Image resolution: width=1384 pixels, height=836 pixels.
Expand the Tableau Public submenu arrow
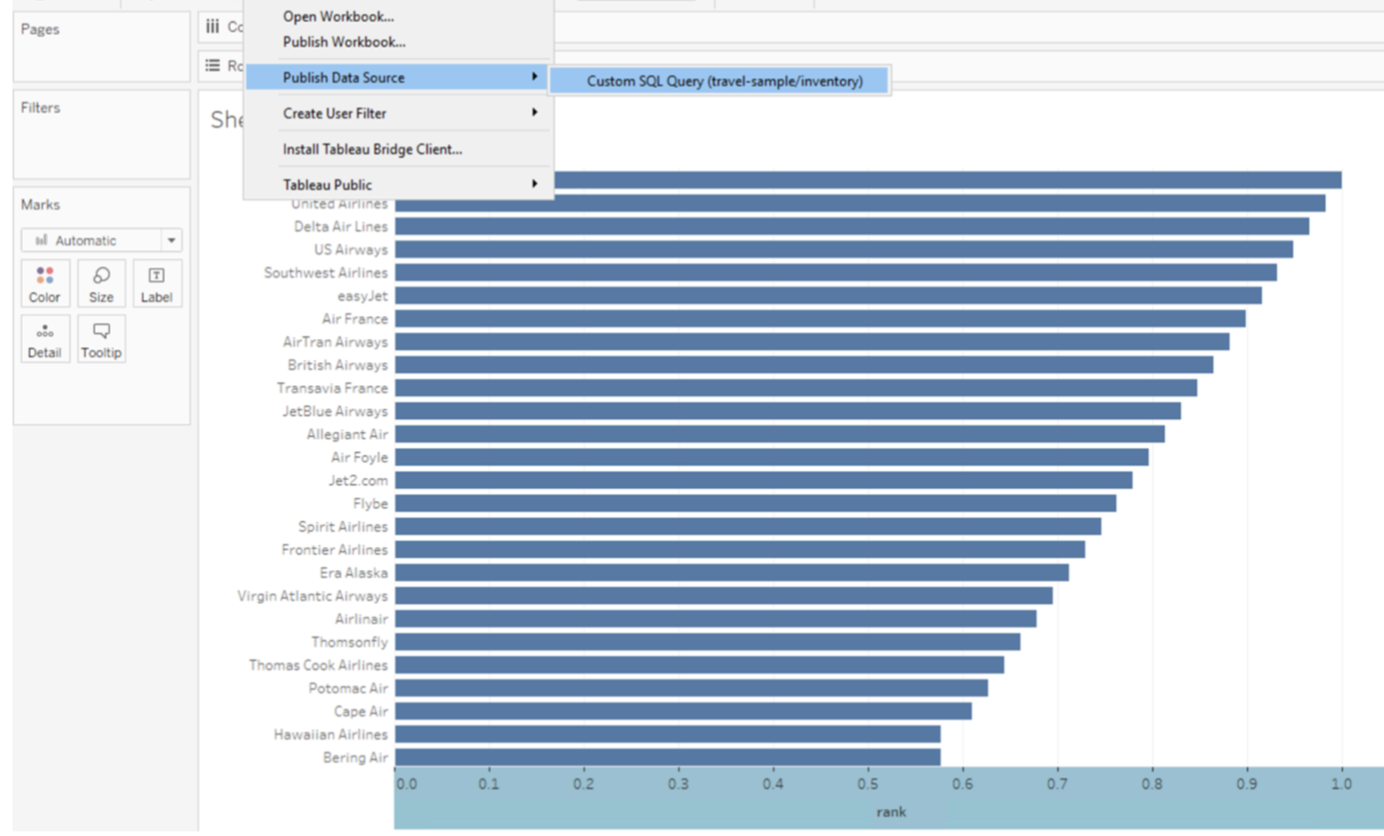(x=535, y=184)
